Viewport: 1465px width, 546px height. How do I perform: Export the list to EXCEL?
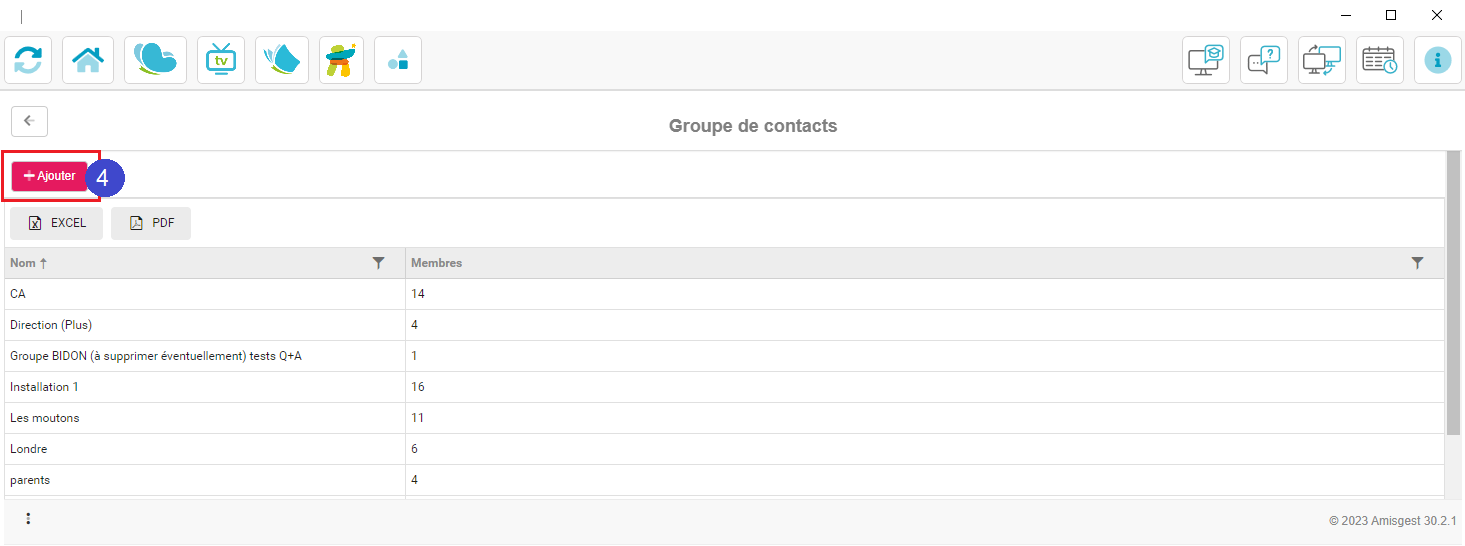tap(56, 223)
